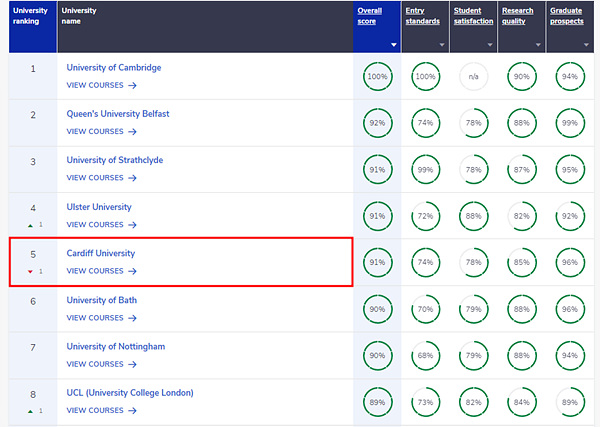Click Ulster's 88% student satisfaction circle
The width and height of the screenshot is (600, 427).
pyautogui.click(x=474, y=216)
